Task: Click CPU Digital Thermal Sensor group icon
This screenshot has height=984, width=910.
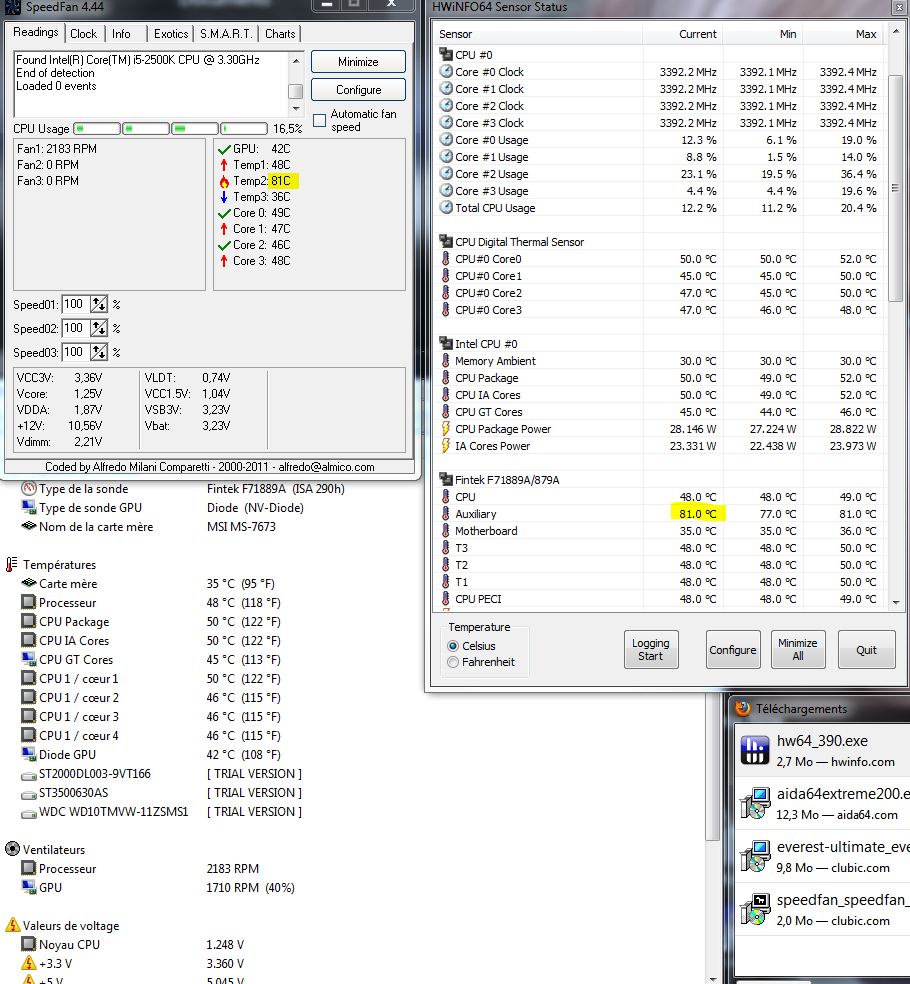Action: click(446, 242)
